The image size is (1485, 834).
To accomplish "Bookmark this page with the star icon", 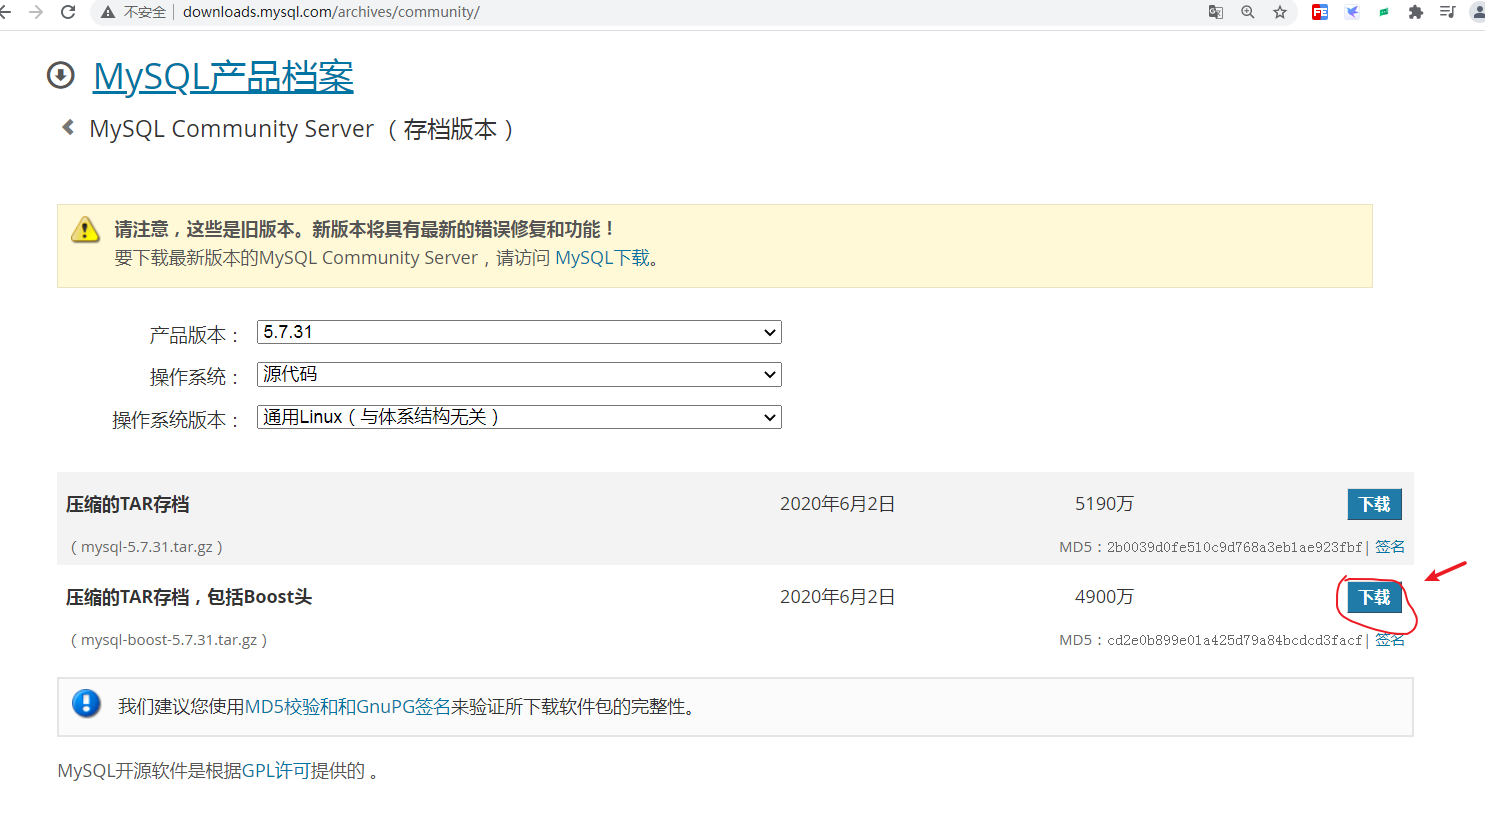I will (x=1280, y=12).
